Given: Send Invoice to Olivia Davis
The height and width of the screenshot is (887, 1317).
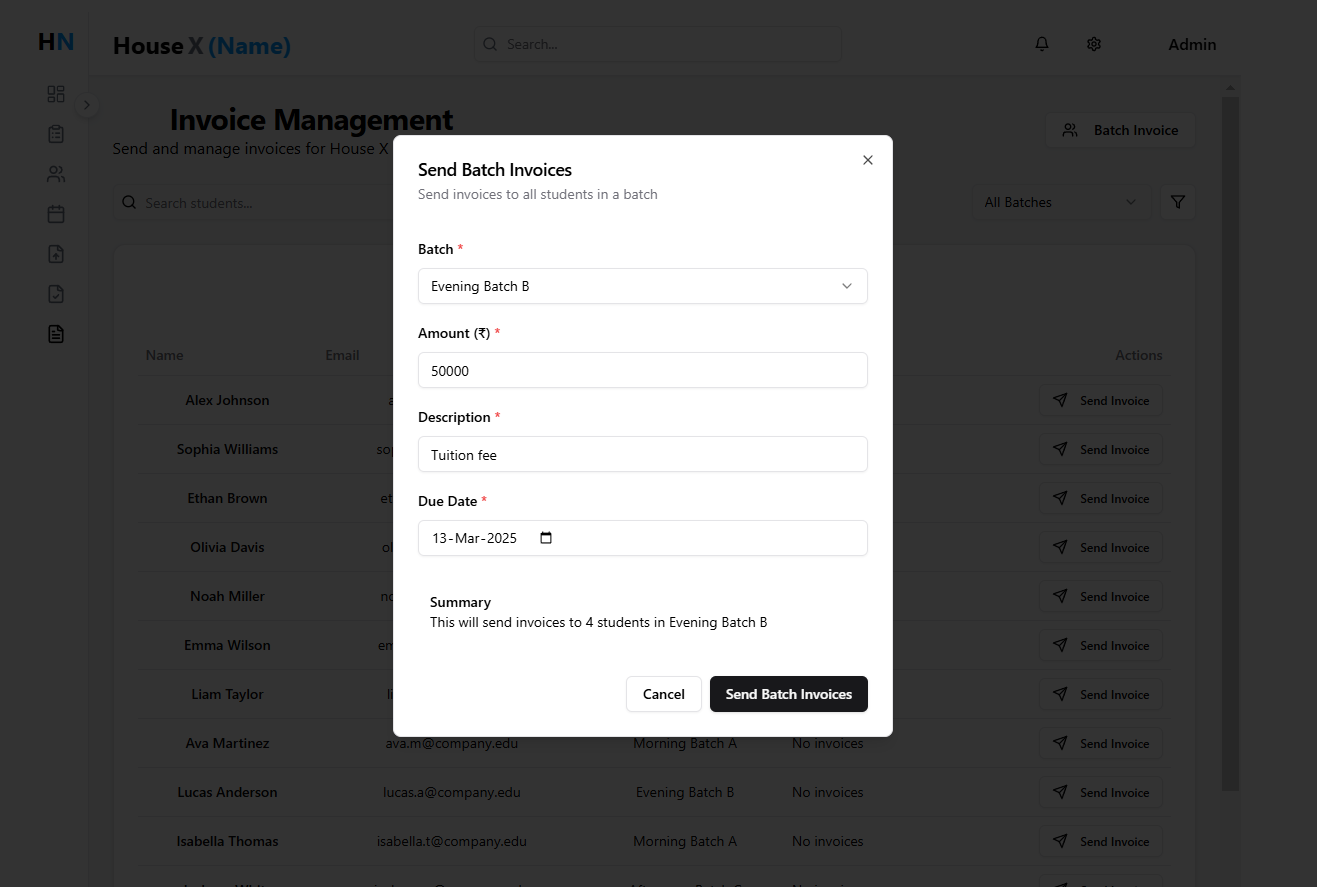Looking at the screenshot, I should tap(1101, 548).
